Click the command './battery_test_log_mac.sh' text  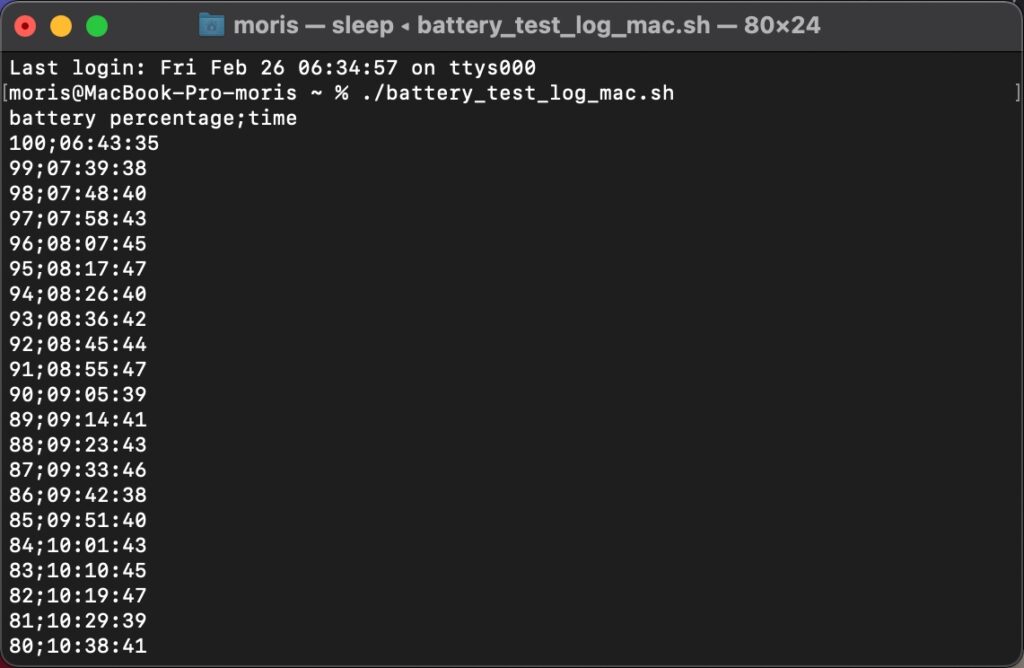tap(518, 93)
